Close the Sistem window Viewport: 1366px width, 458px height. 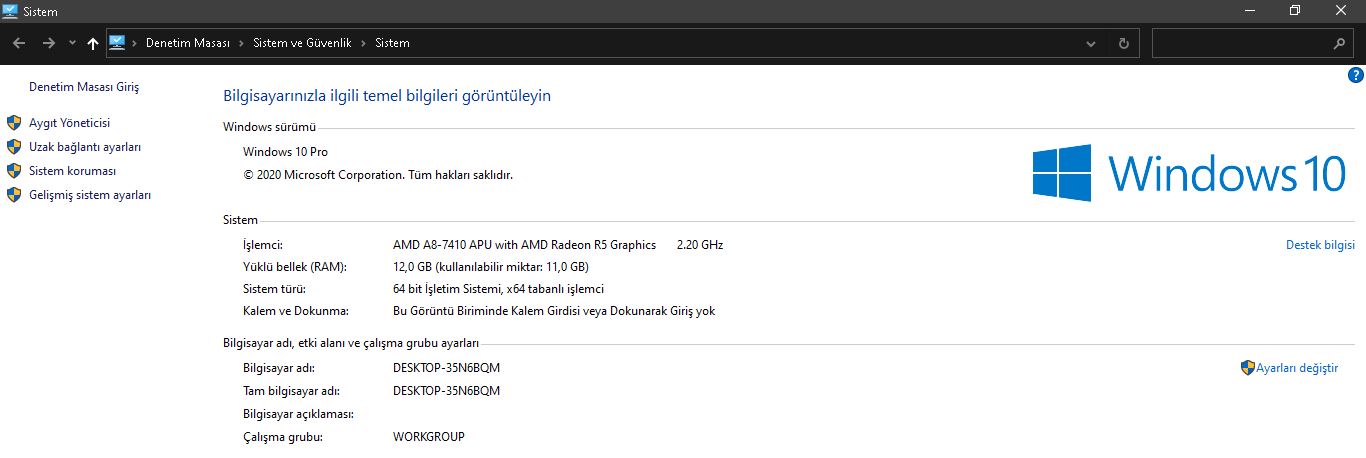[1341, 11]
